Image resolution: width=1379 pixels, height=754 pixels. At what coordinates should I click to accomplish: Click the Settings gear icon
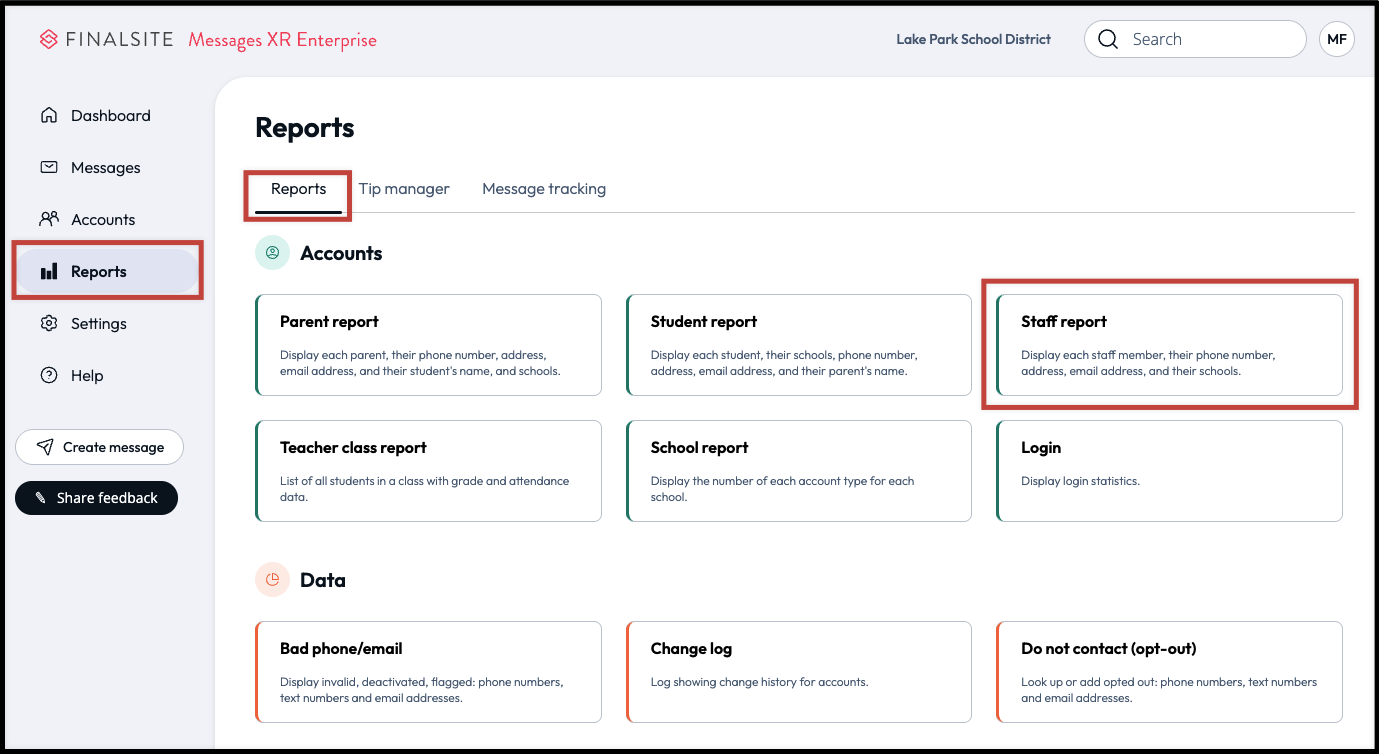(x=49, y=324)
